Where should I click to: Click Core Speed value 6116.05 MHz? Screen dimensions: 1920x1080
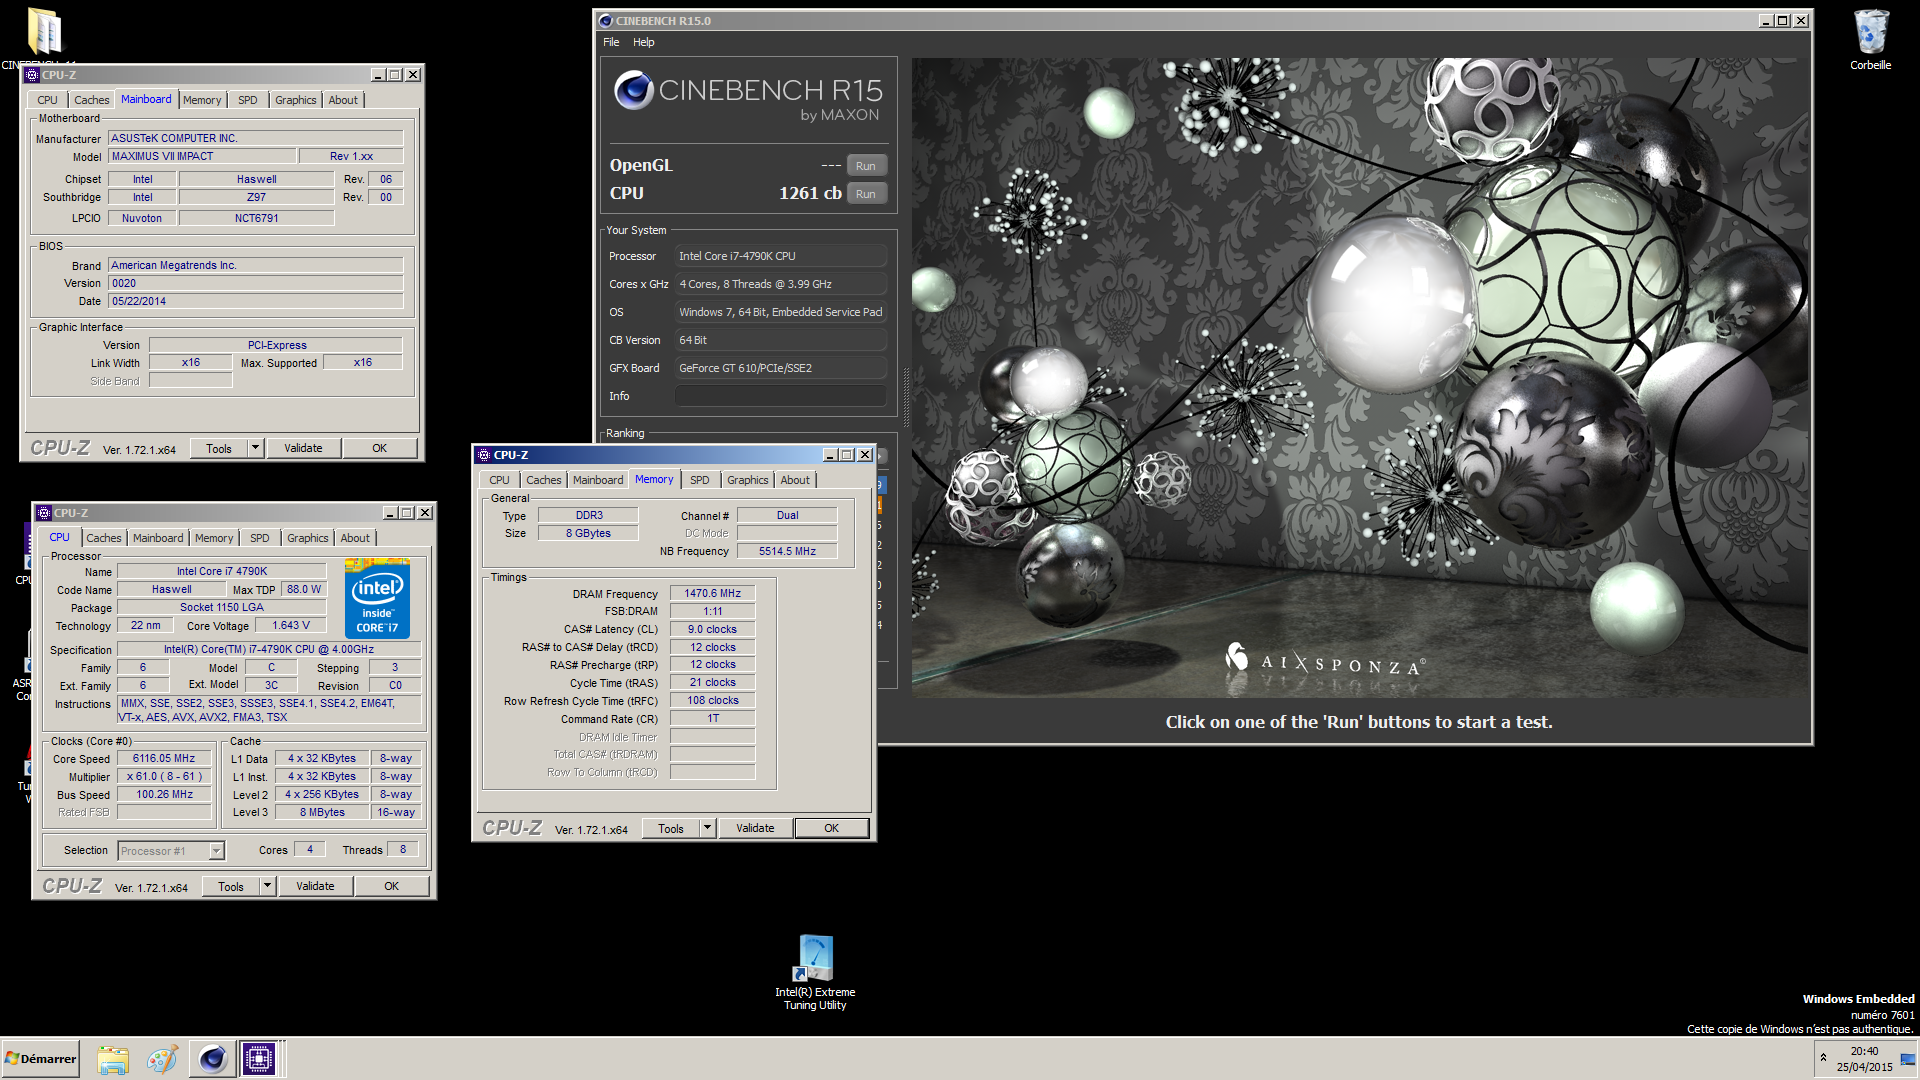coord(164,758)
